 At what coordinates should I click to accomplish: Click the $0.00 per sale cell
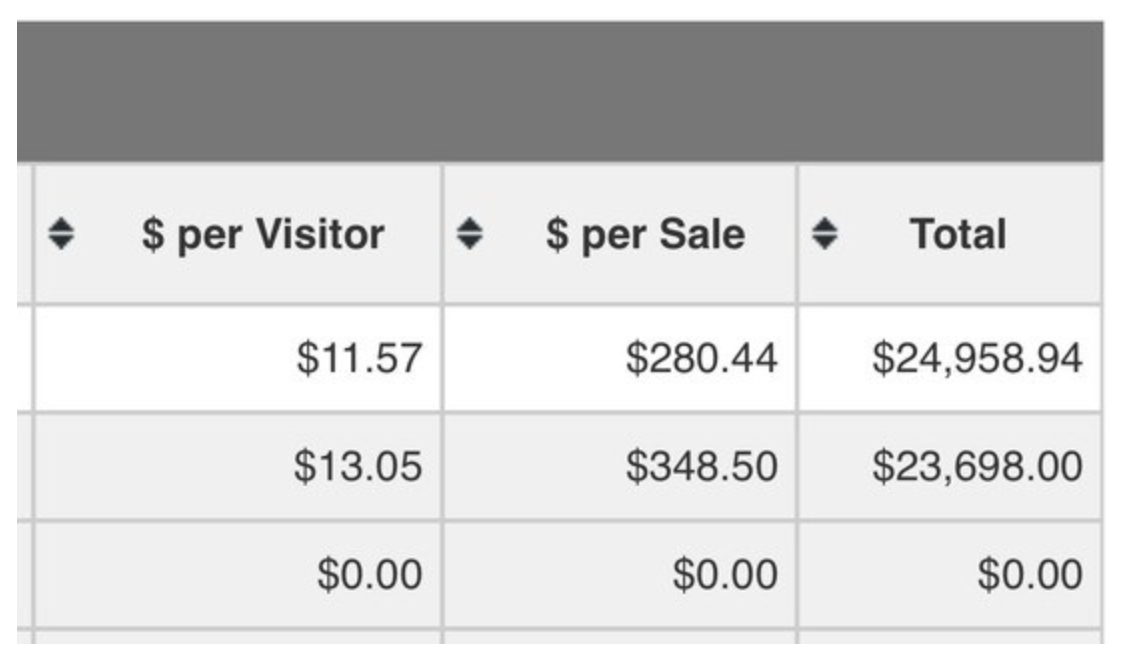pos(620,575)
